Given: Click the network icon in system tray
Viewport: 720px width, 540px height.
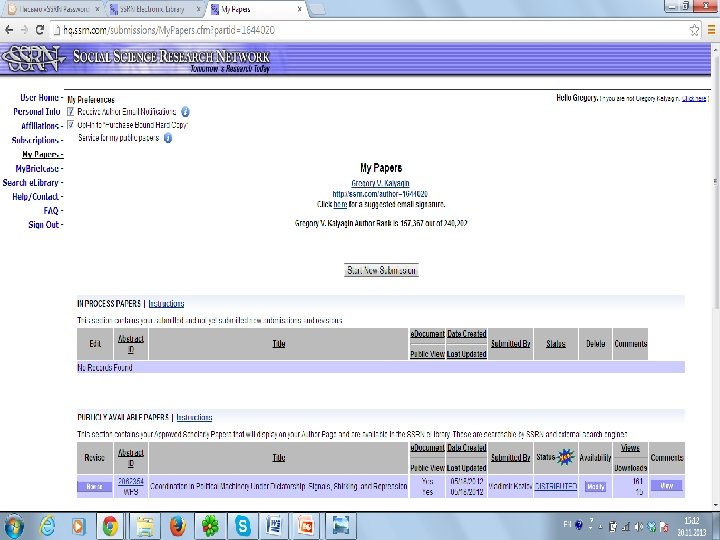Looking at the screenshot, I should tap(625, 527).
